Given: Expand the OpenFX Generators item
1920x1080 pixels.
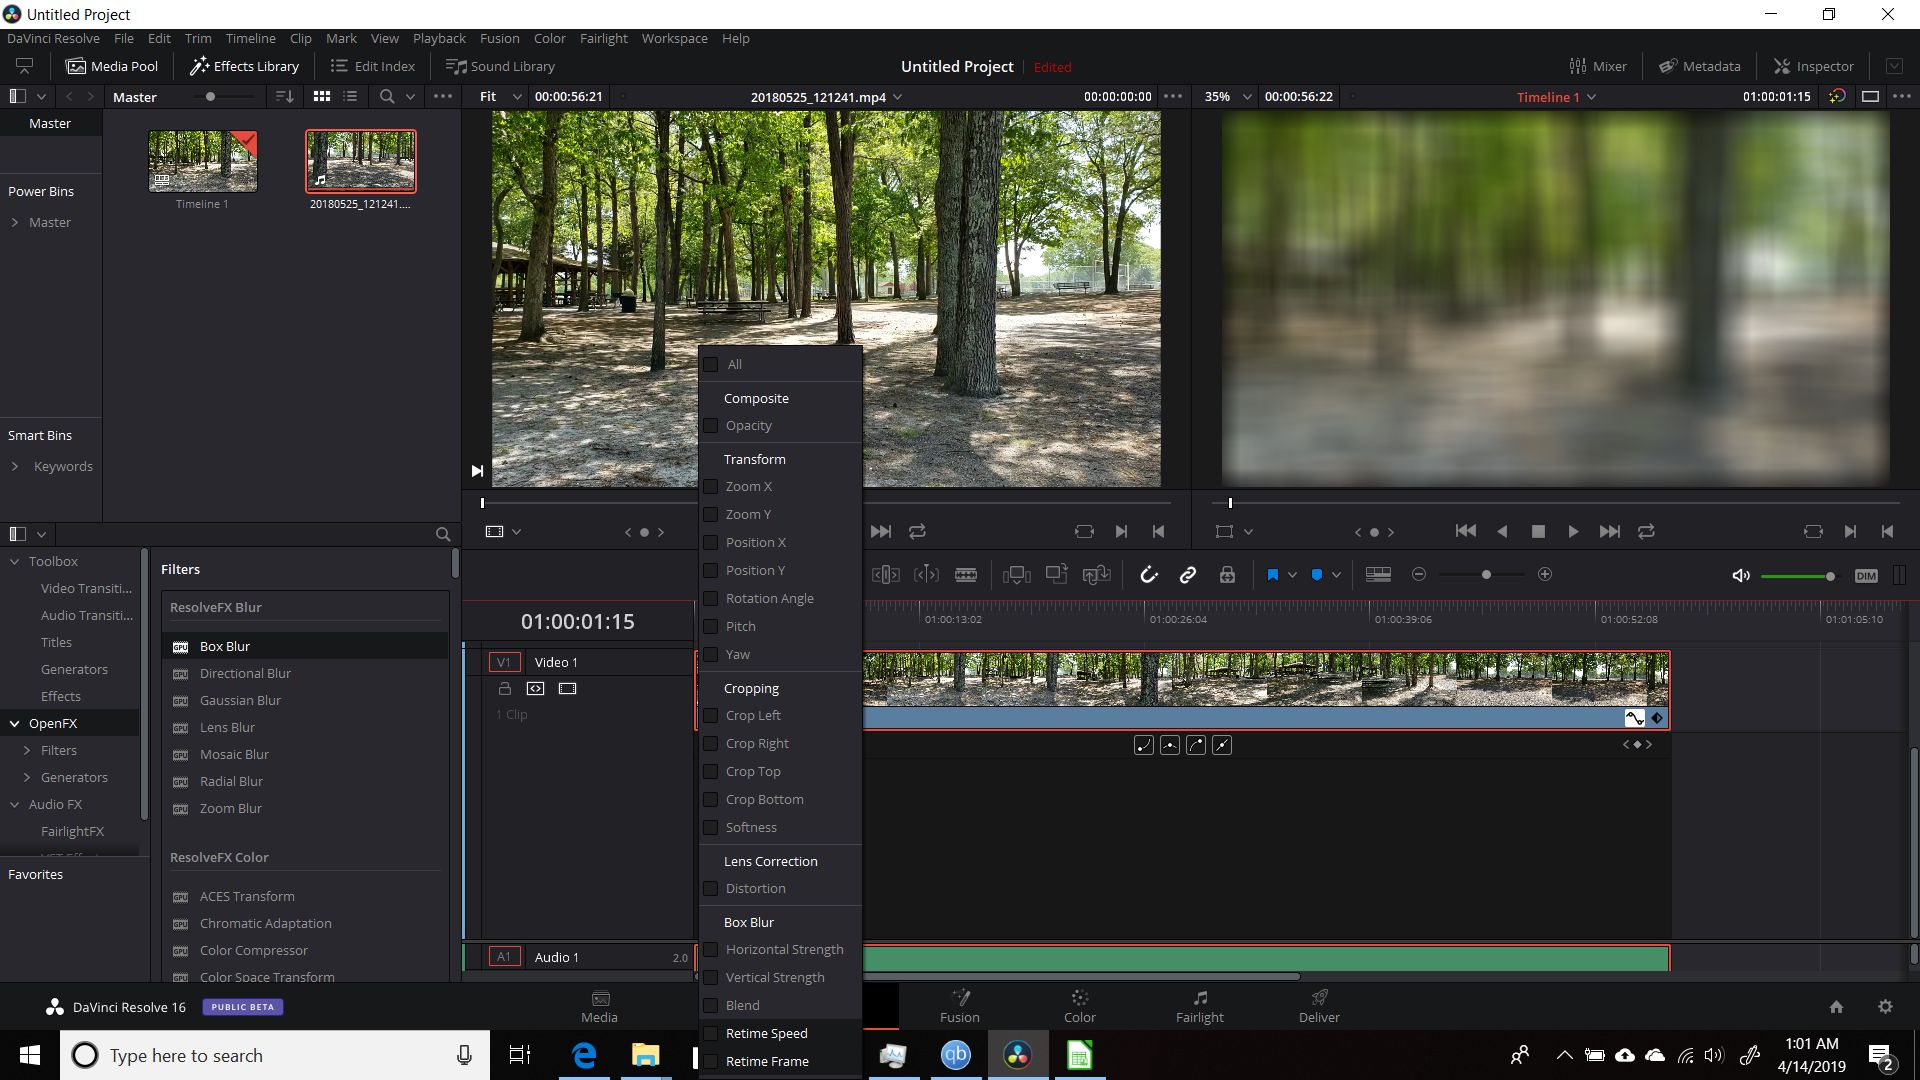Looking at the screenshot, I should pos(27,777).
